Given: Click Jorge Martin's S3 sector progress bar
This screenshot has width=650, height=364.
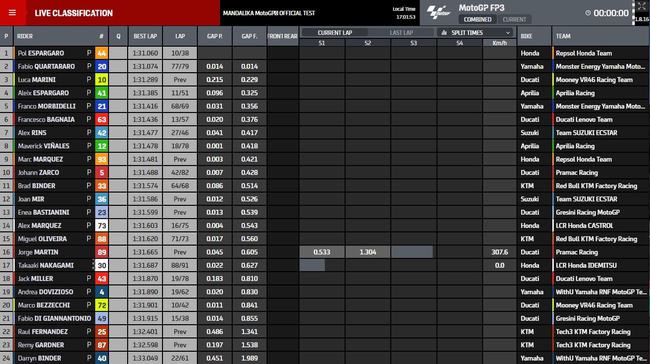Looking at the screenshot, I should (412, 252).
